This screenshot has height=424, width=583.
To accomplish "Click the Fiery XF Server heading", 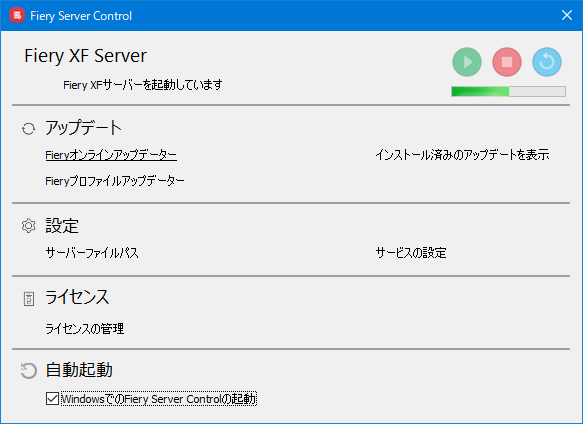I will click(x=86, y=56).
